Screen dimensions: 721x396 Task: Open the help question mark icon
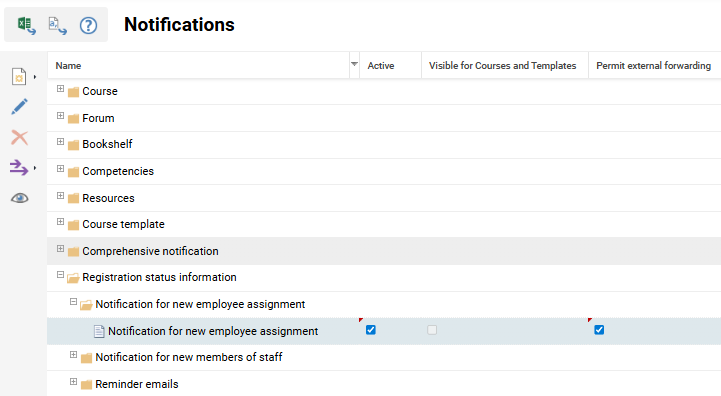(x=88, y=25)
